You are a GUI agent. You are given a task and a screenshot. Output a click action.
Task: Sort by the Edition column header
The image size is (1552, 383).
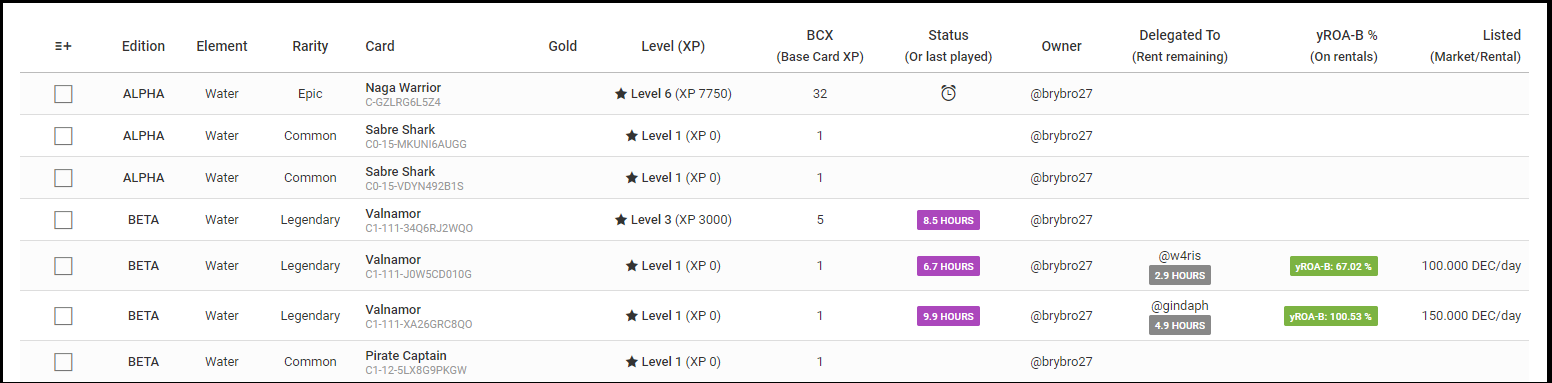point(143,46)
